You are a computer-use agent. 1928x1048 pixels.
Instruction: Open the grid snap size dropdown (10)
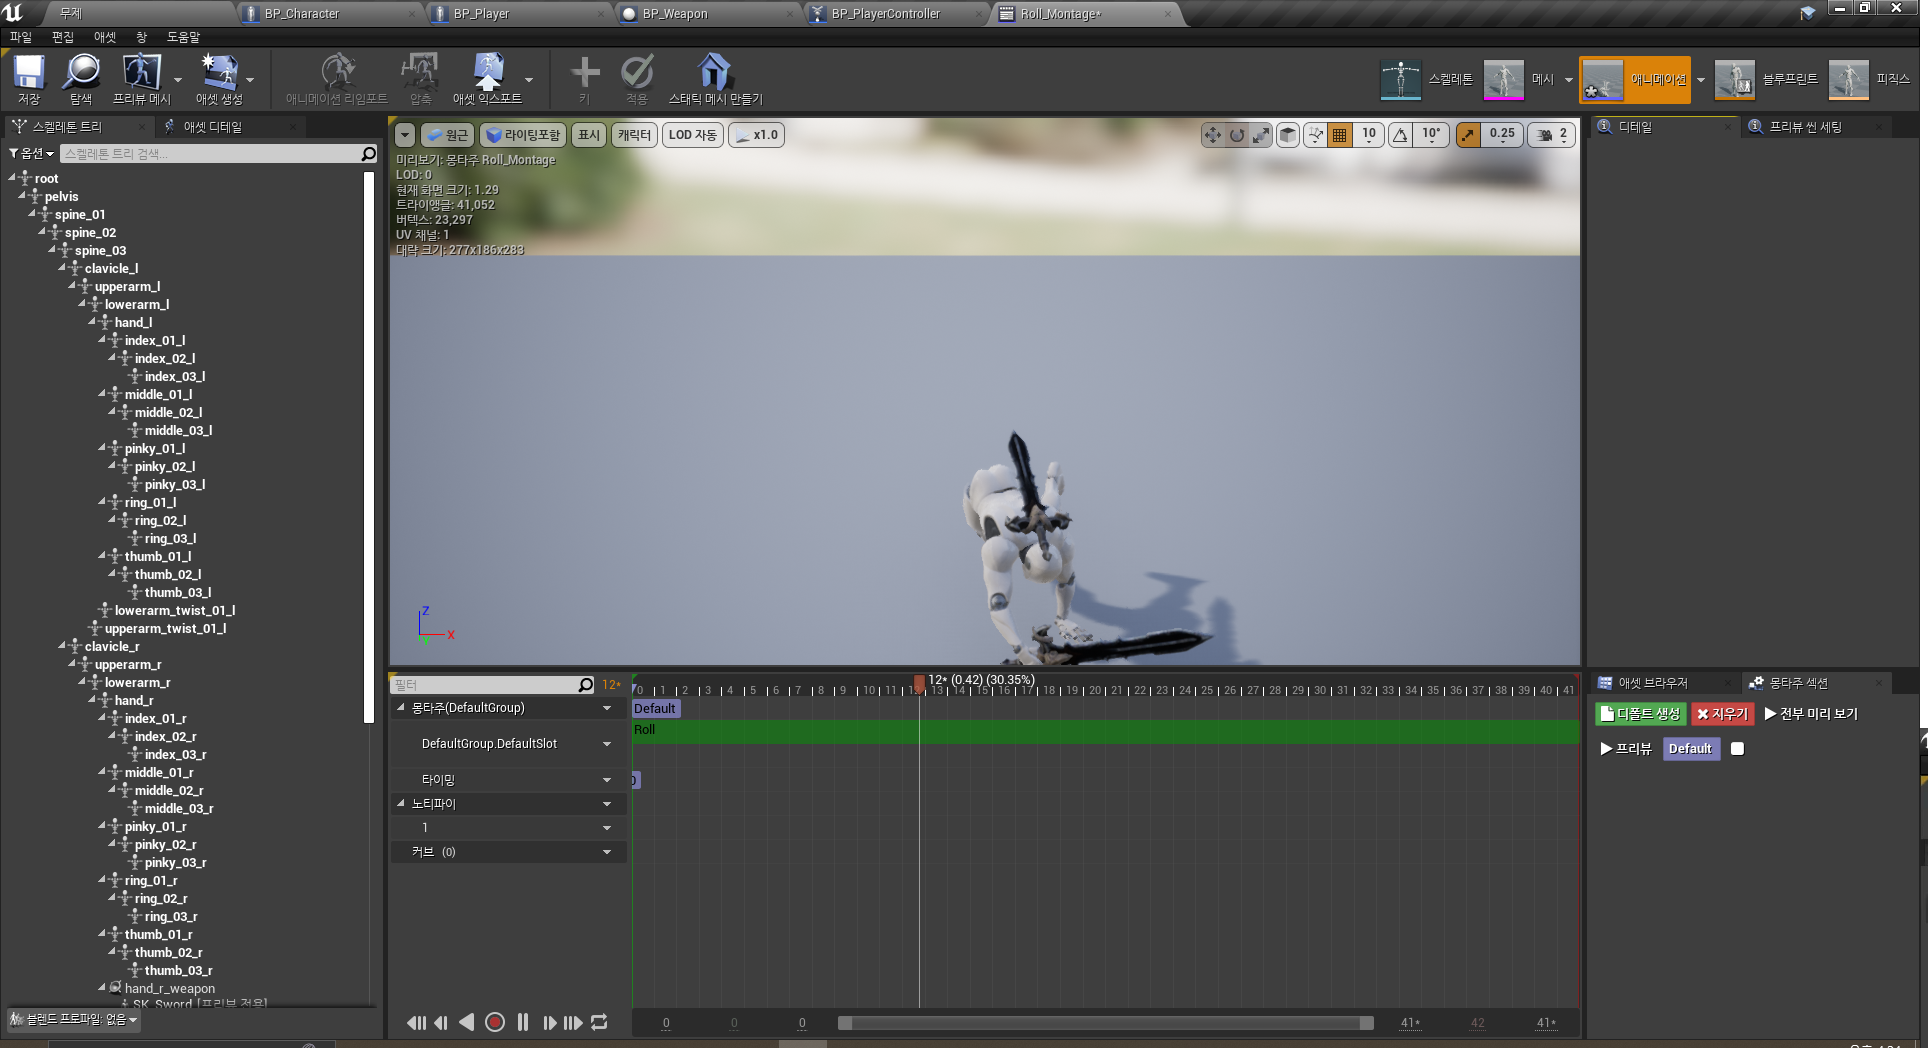point(1369,135)
